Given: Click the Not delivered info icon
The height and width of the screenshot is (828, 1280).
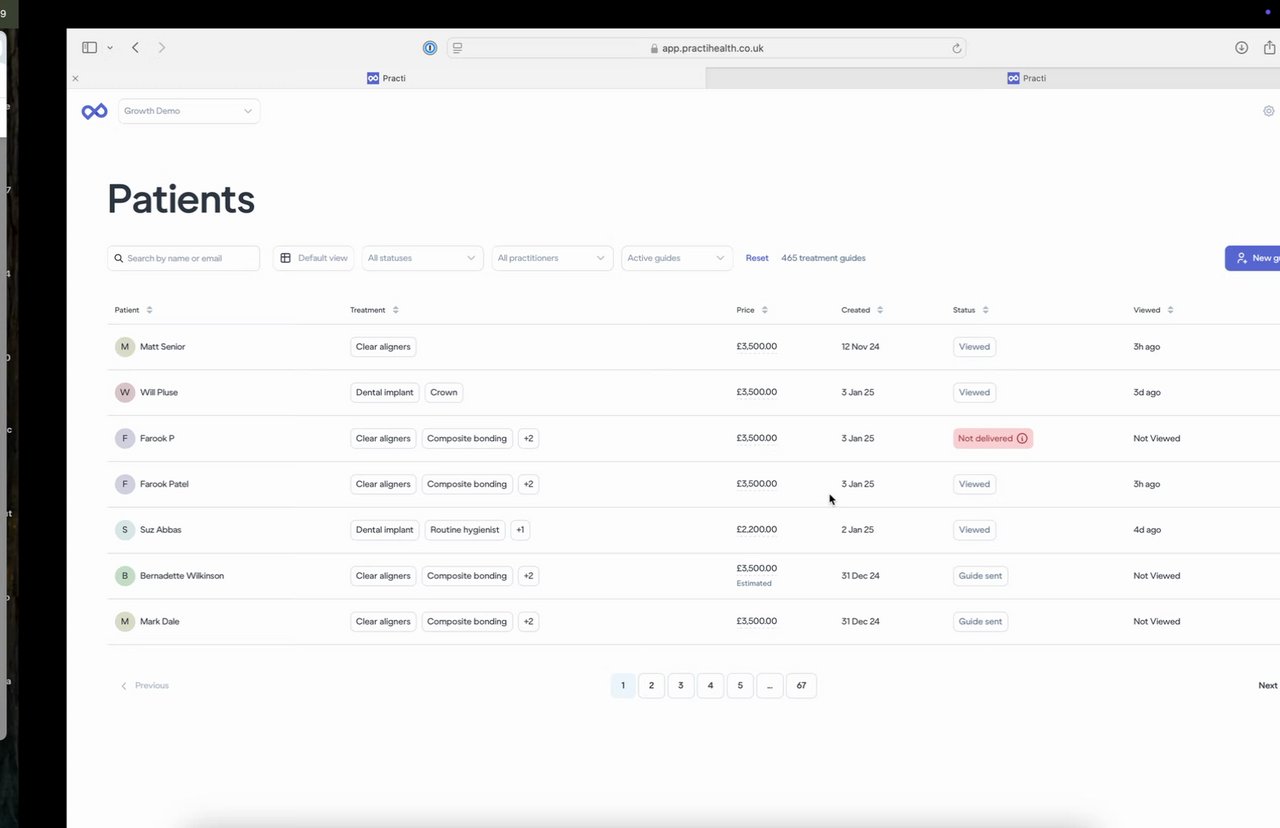Looking at the screenshot, I should [1022, 438].
